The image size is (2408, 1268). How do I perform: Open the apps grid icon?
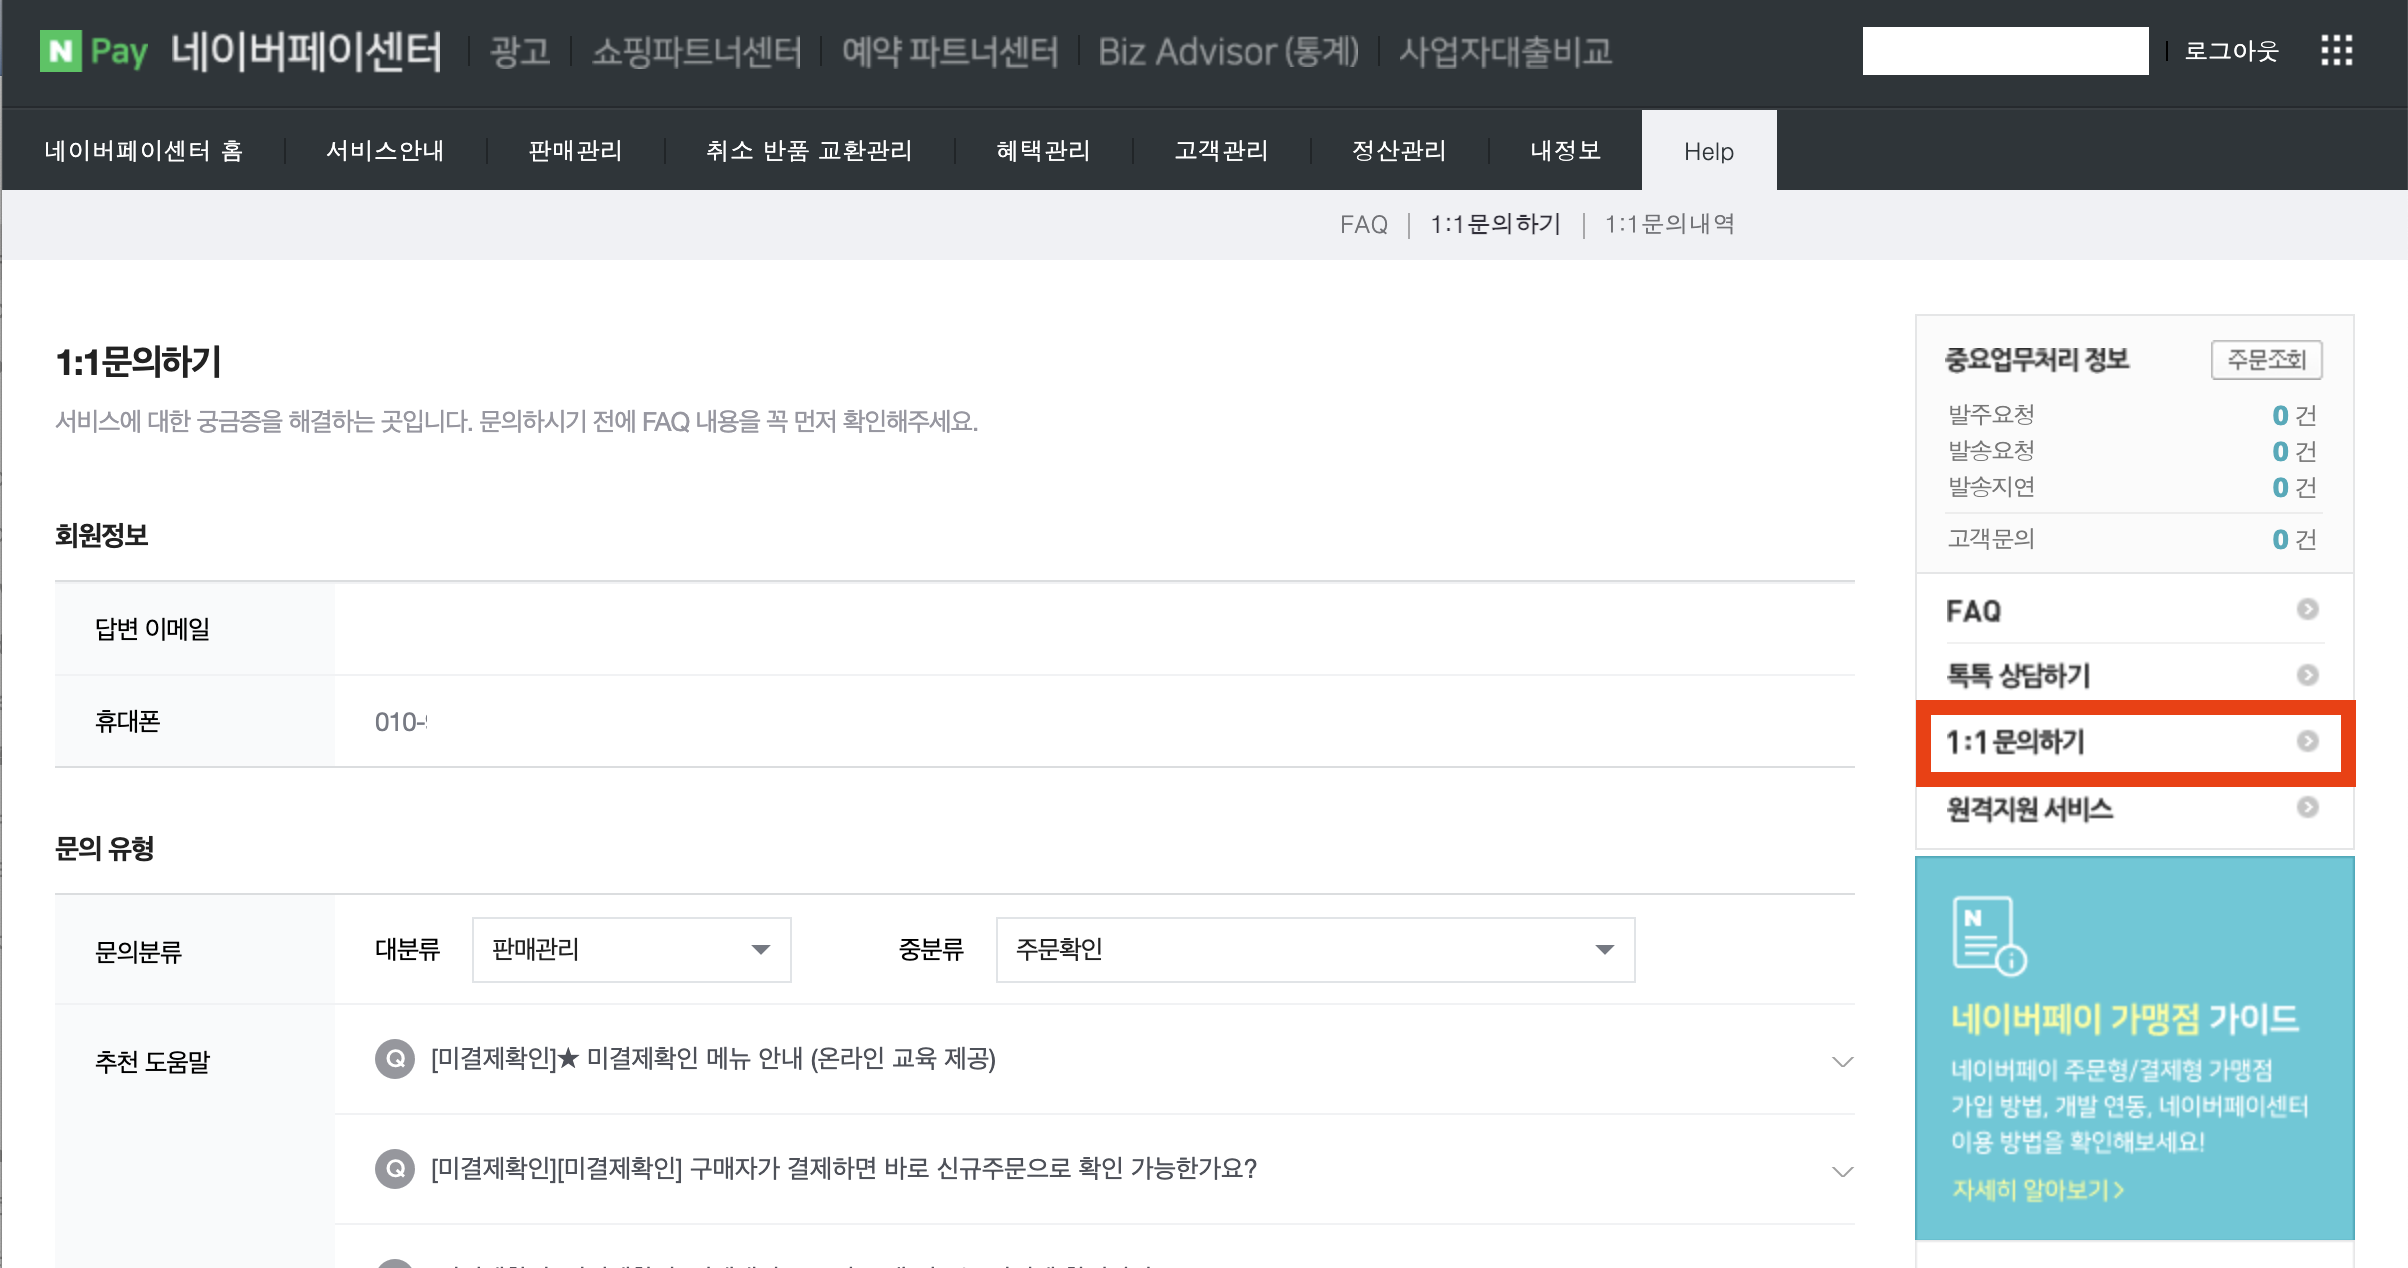tap(2336, 50)
